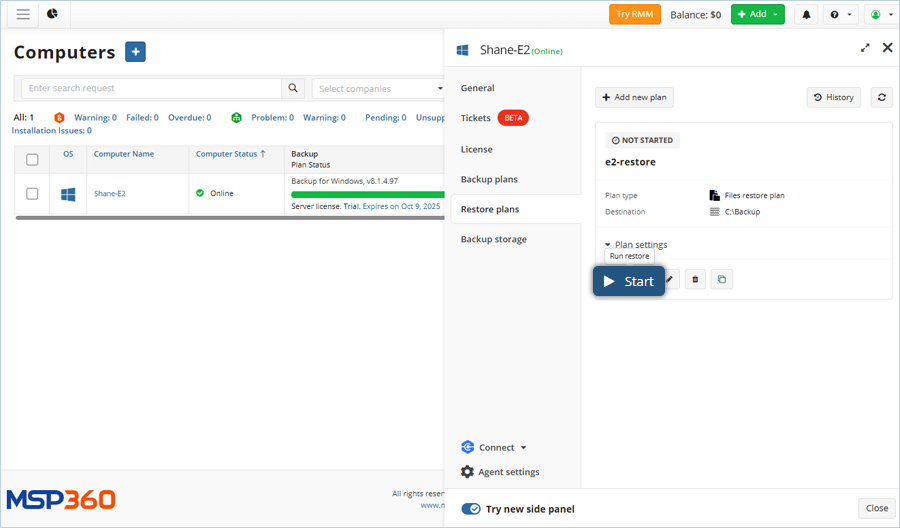Open the Connect dropdown menu
The height and width of the screenshot is (528, 900).
pyautogui.click(x=494, y=448)
